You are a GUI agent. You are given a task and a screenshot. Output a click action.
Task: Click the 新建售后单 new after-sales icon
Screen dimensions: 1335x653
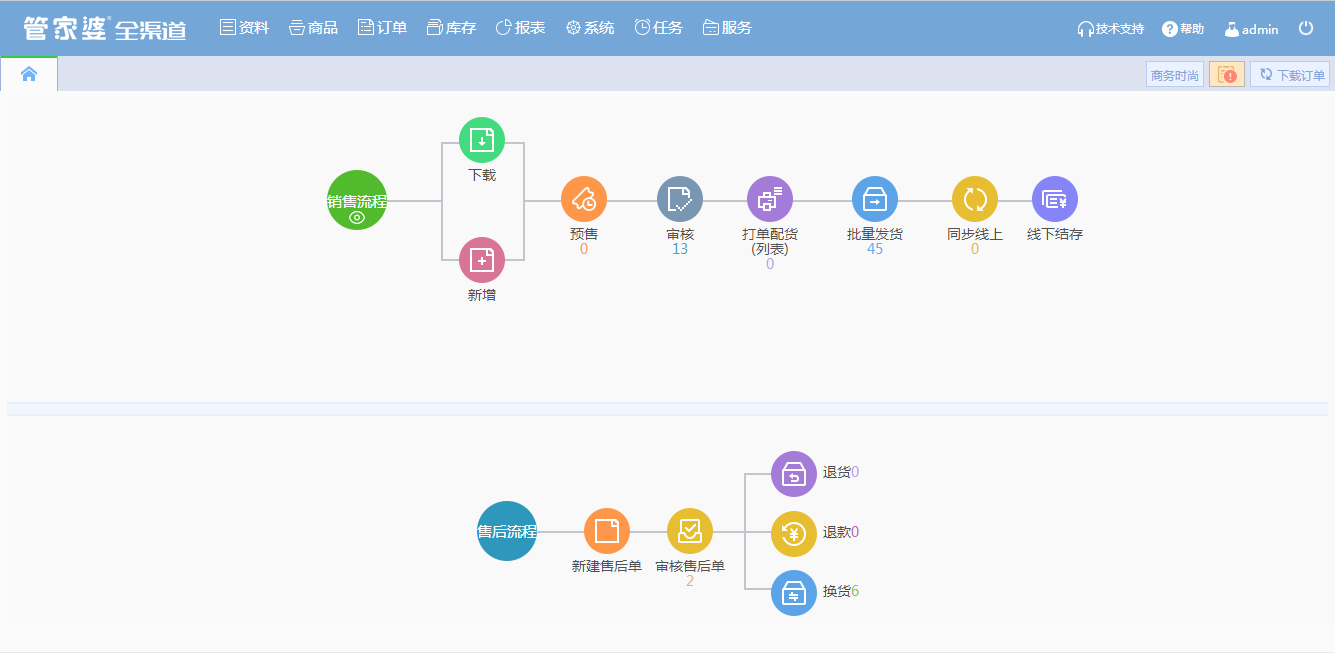click(607, 531)
